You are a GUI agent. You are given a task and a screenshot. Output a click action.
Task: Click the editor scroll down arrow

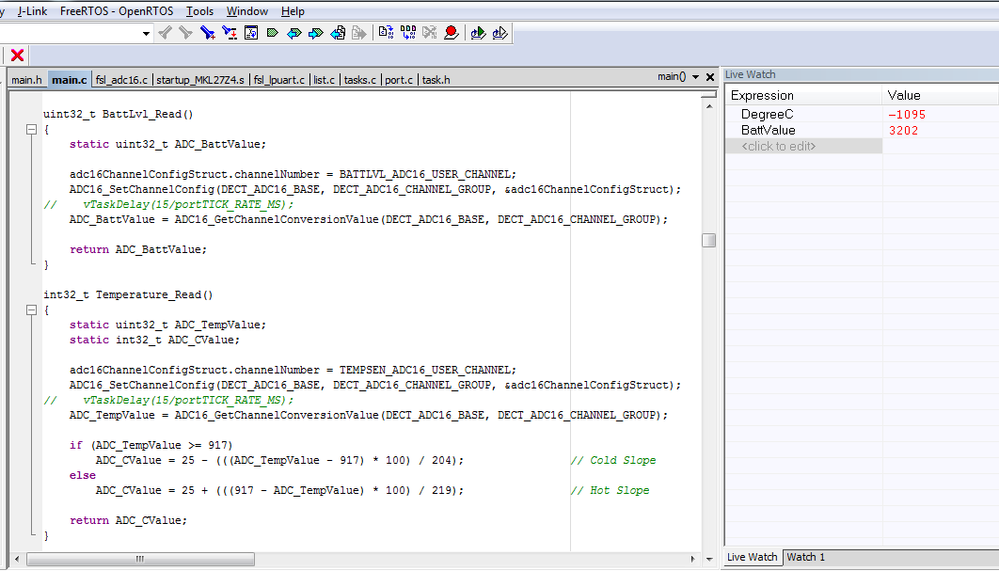[x=709, y=559]
